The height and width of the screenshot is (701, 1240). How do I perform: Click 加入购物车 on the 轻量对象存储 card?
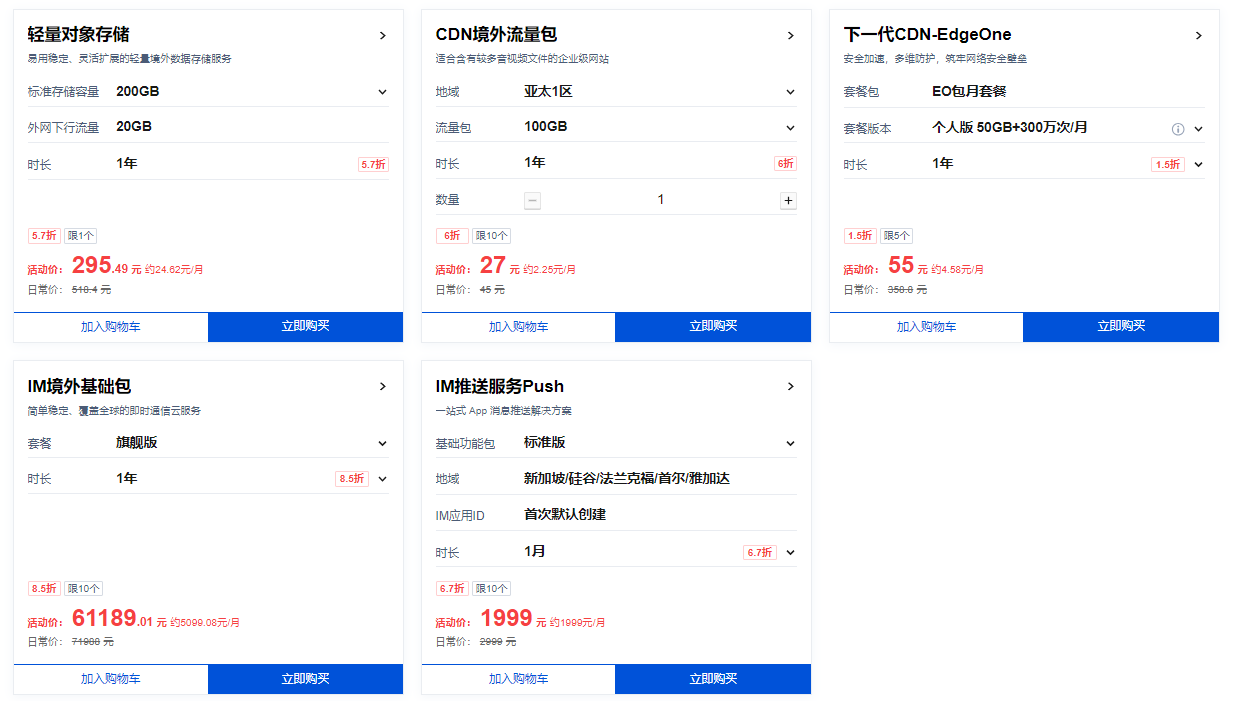pyautogui.click(x=110, y=327)
